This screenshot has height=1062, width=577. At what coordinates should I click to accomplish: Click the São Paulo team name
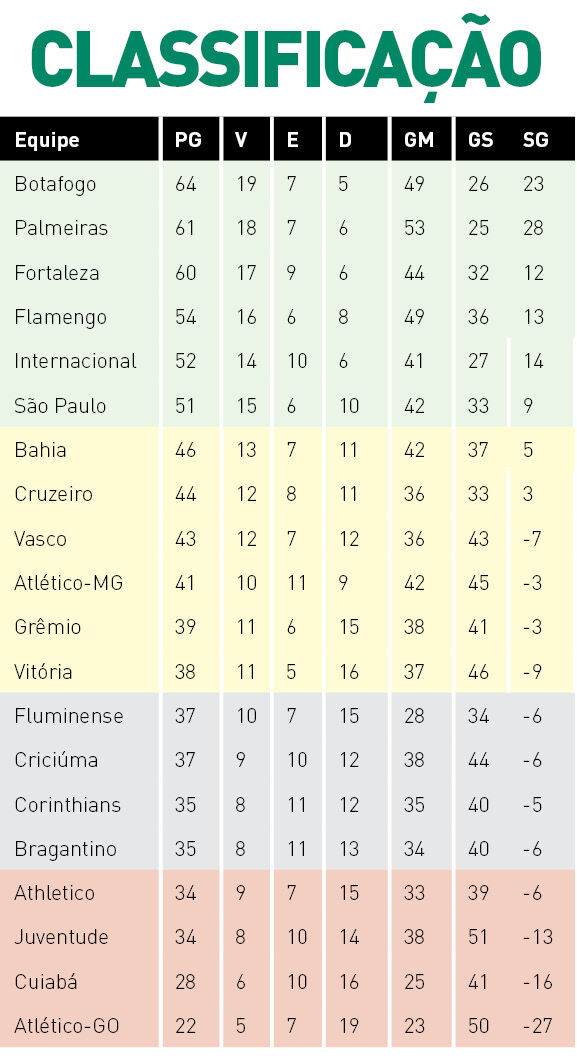coord(60,406)
